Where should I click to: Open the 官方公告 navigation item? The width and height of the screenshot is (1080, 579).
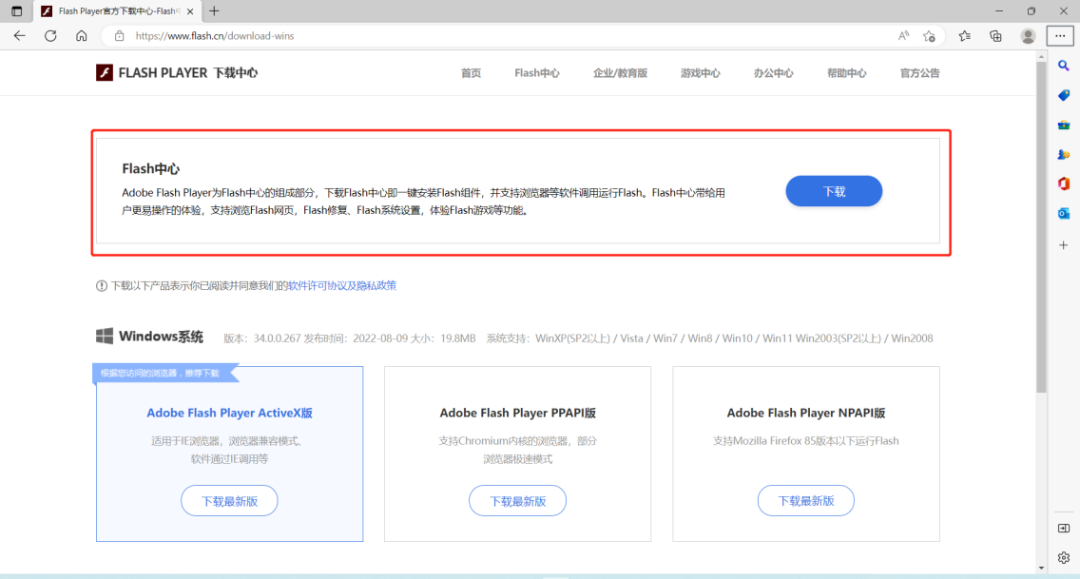click(x=920, y=73)
